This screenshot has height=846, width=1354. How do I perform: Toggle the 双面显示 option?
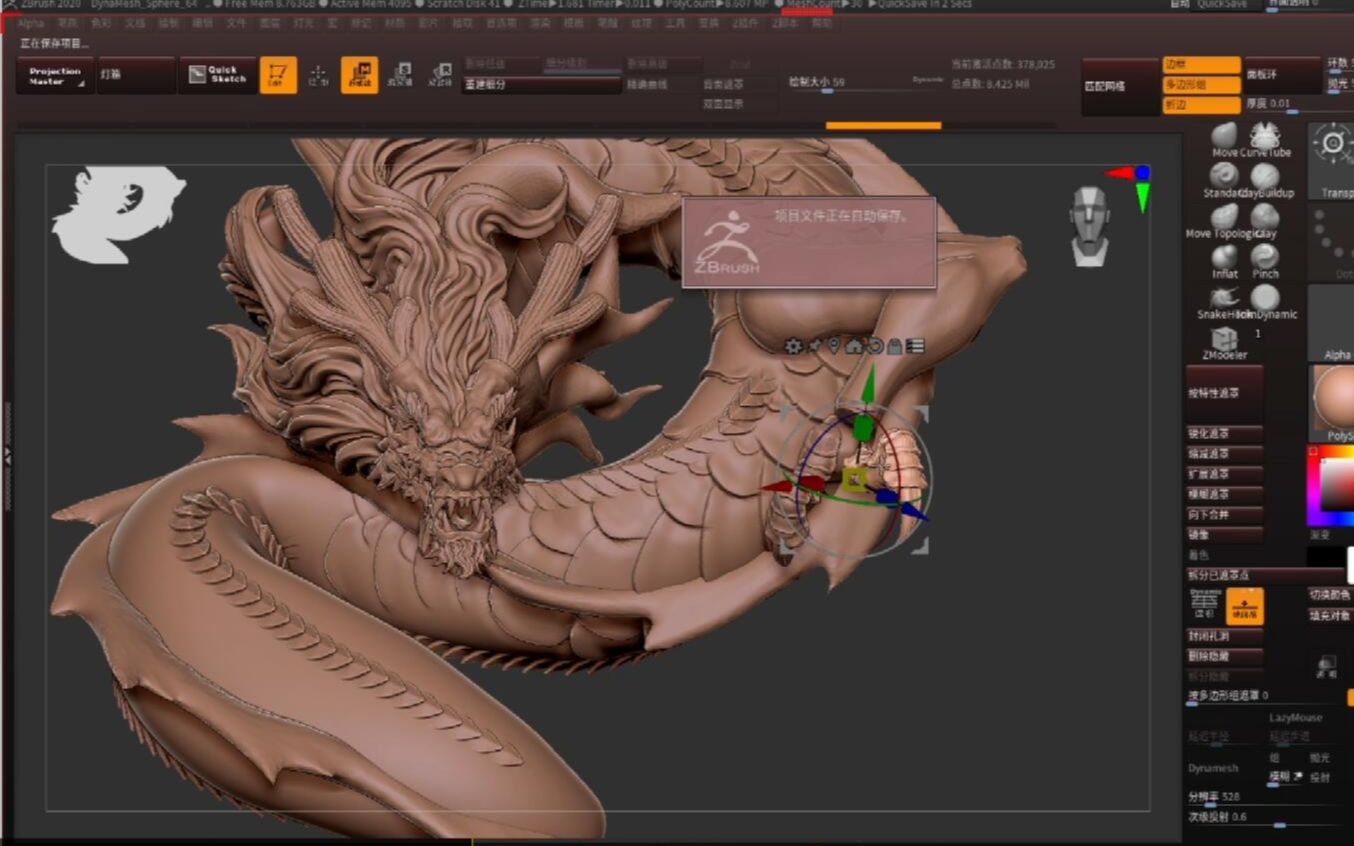740,104
